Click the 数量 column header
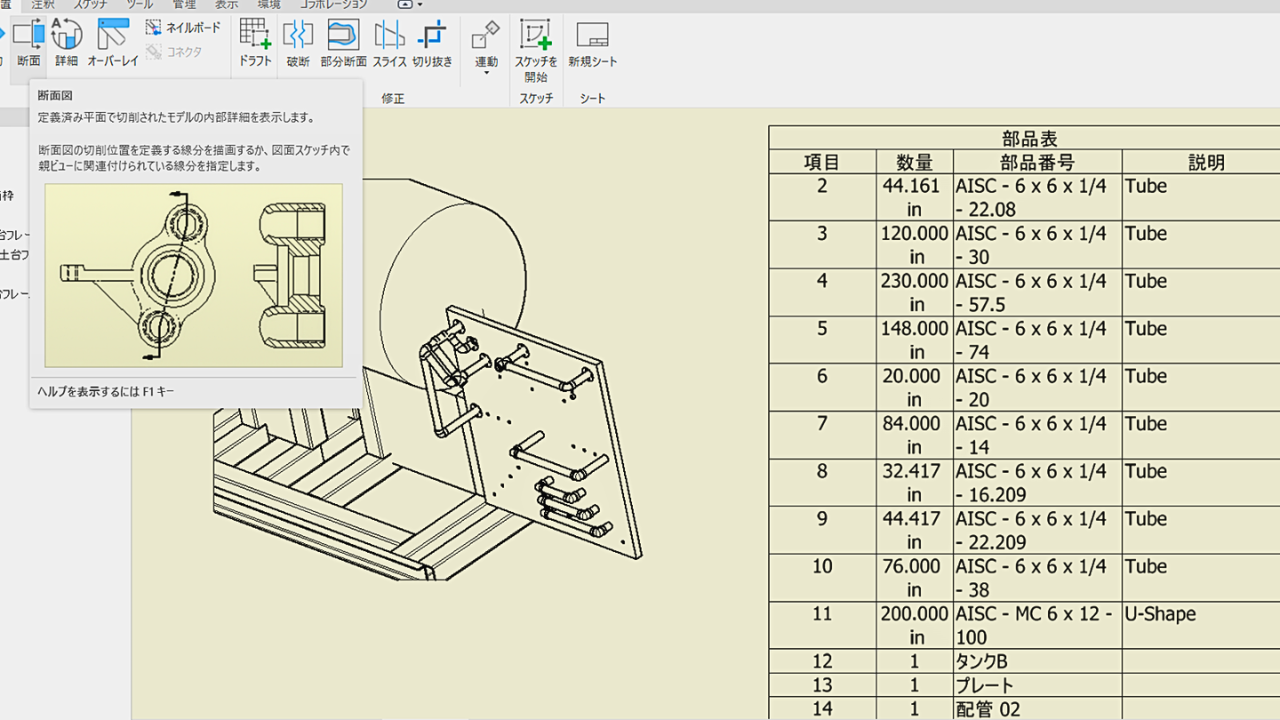Viewport: 1280px width, 720px height. pyautogui.click(x=915, y=162)
